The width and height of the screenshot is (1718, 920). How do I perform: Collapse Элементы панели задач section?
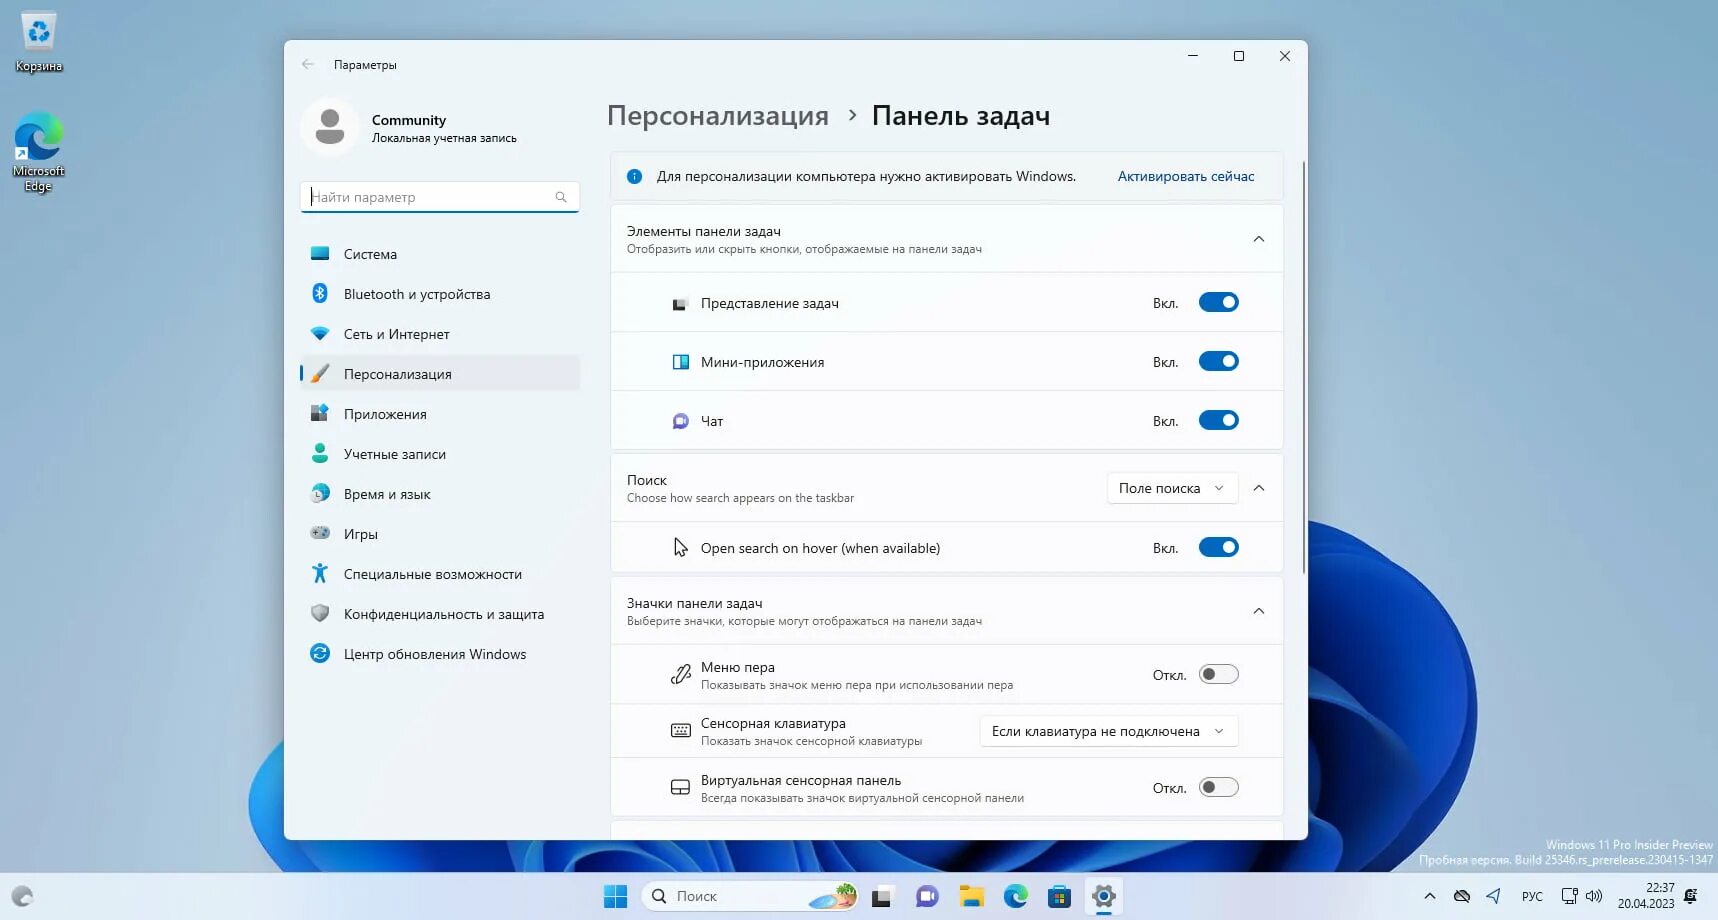pos(1259,239)
